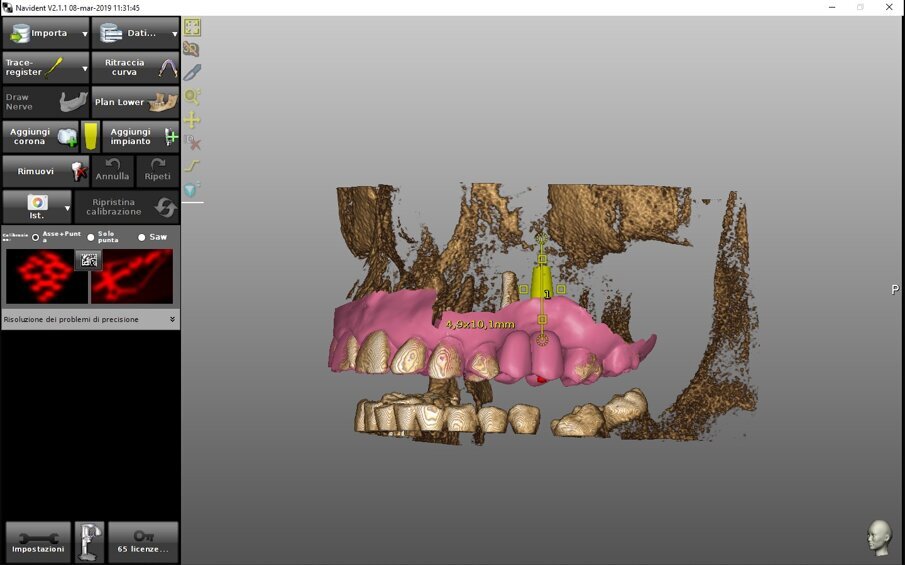
Task: Select the scalpel cutting tool
Action: [192, 73]
